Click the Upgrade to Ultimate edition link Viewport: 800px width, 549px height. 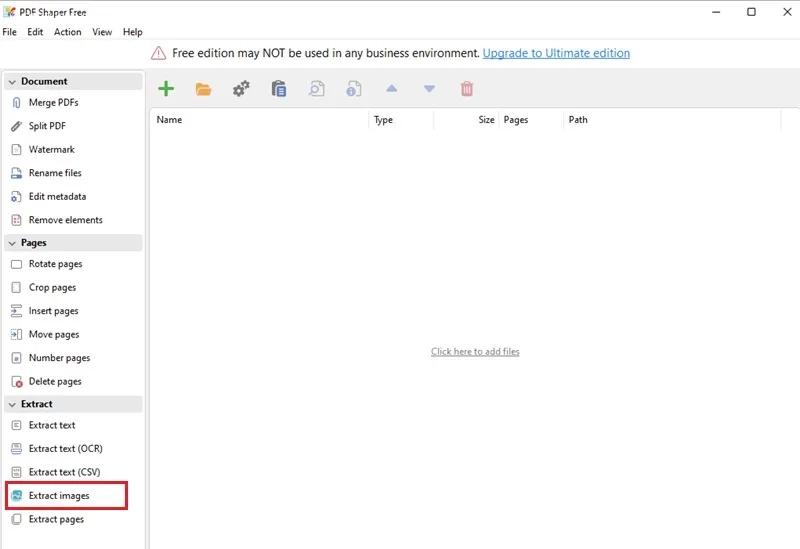coord(556,53)
